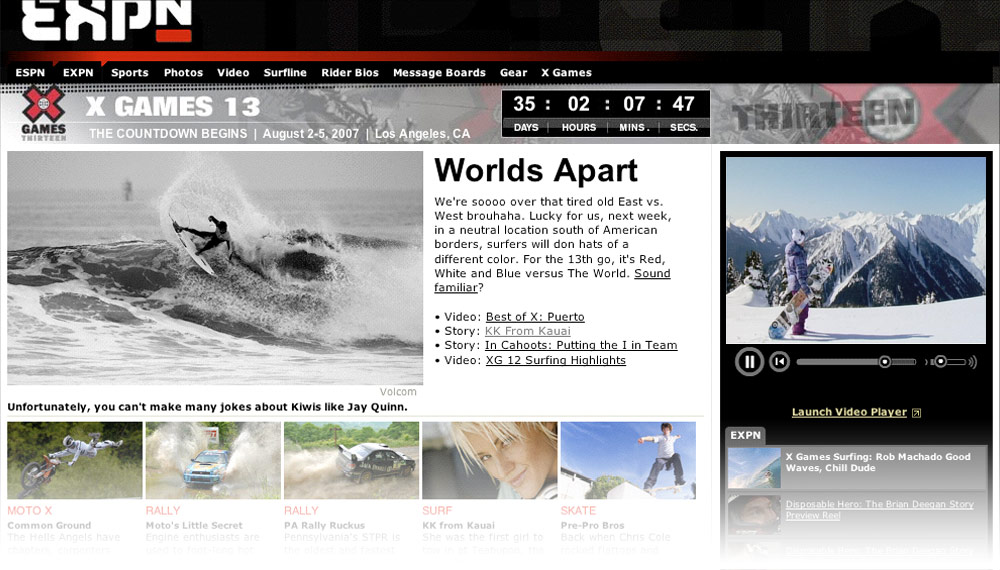Go to Photos section
The height and width of the screenshot is (570, 1000).
(183, 73)
